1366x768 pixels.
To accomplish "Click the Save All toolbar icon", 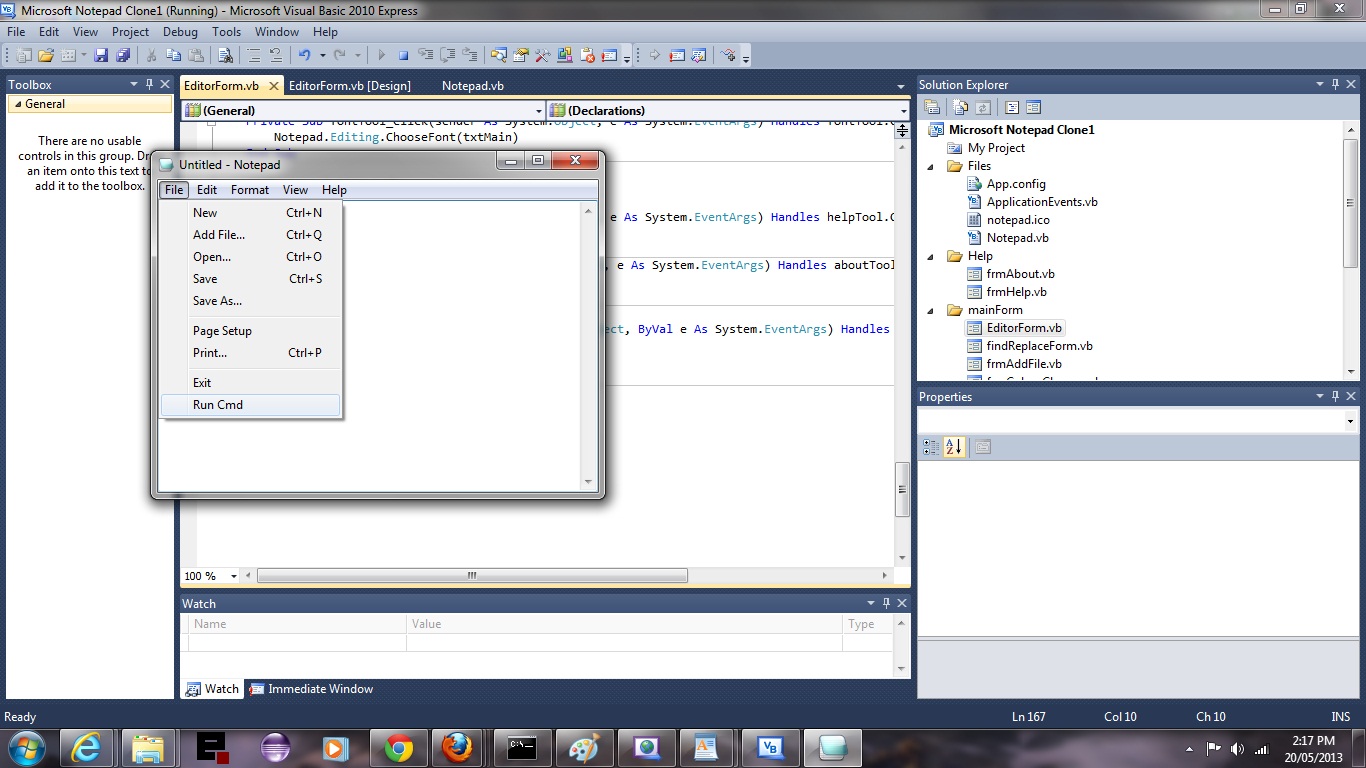I will click(x=122, y=55).
